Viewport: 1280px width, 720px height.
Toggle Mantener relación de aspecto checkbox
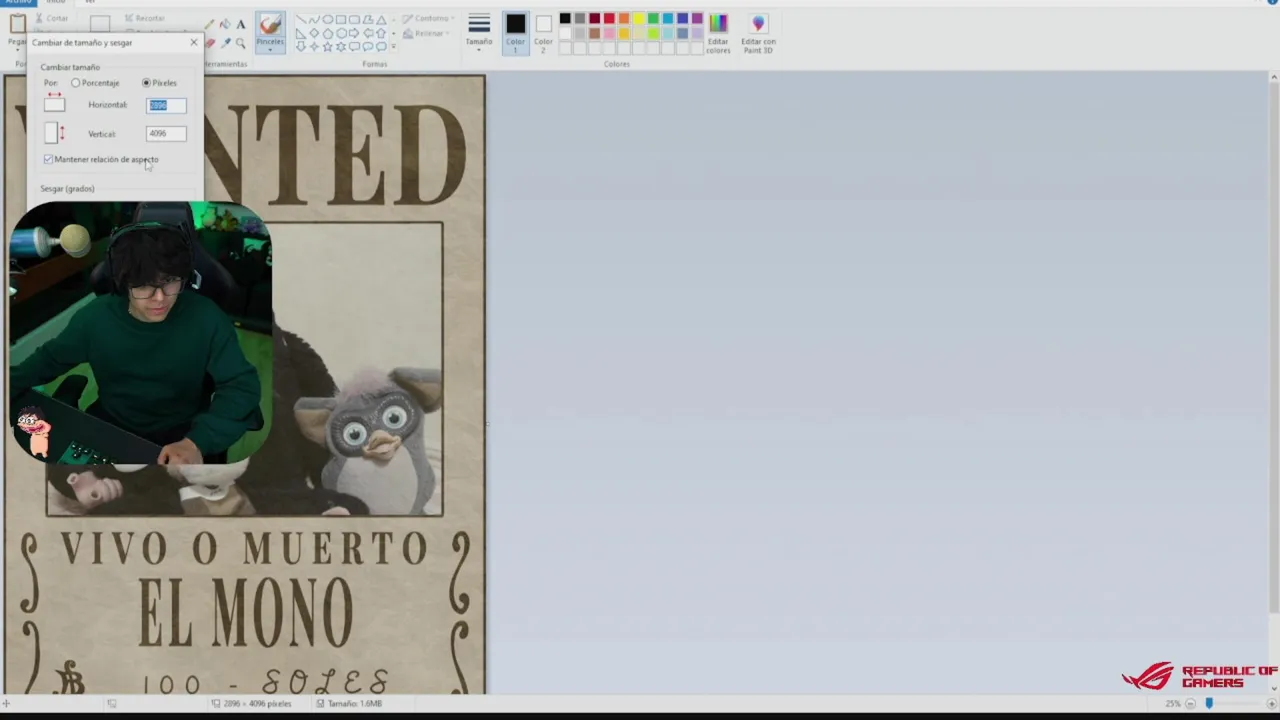pyautogui.click(x=48, y=159)
